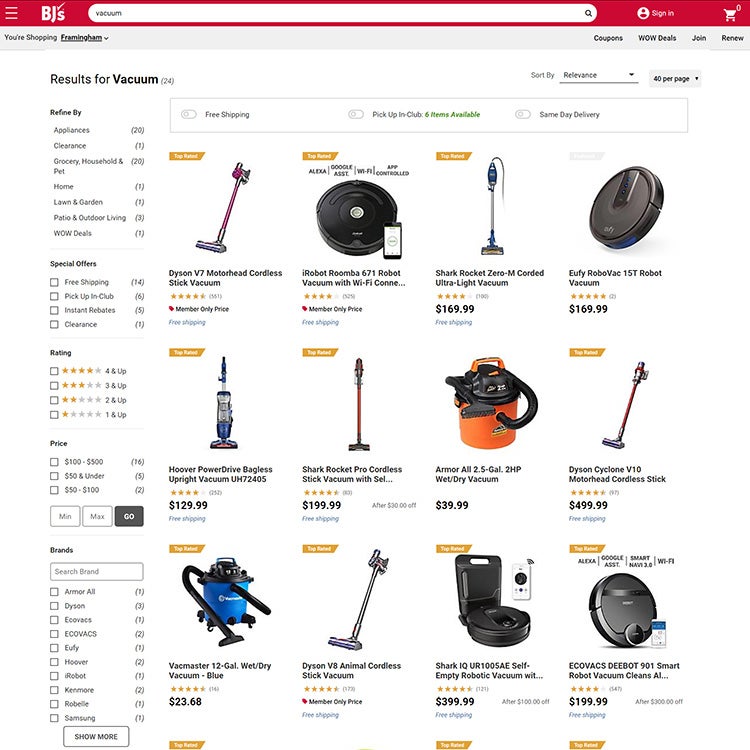Expand the Framingham club location selector
The image size is (750, 750).
85,38
